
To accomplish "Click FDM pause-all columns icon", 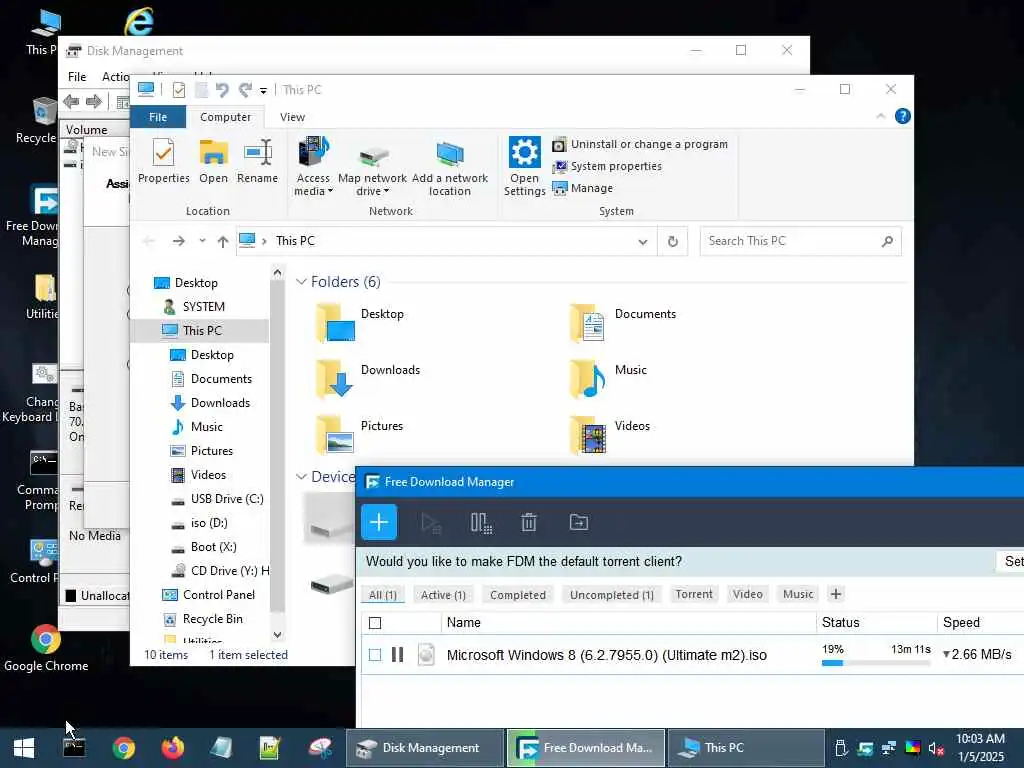I will 481,522.
